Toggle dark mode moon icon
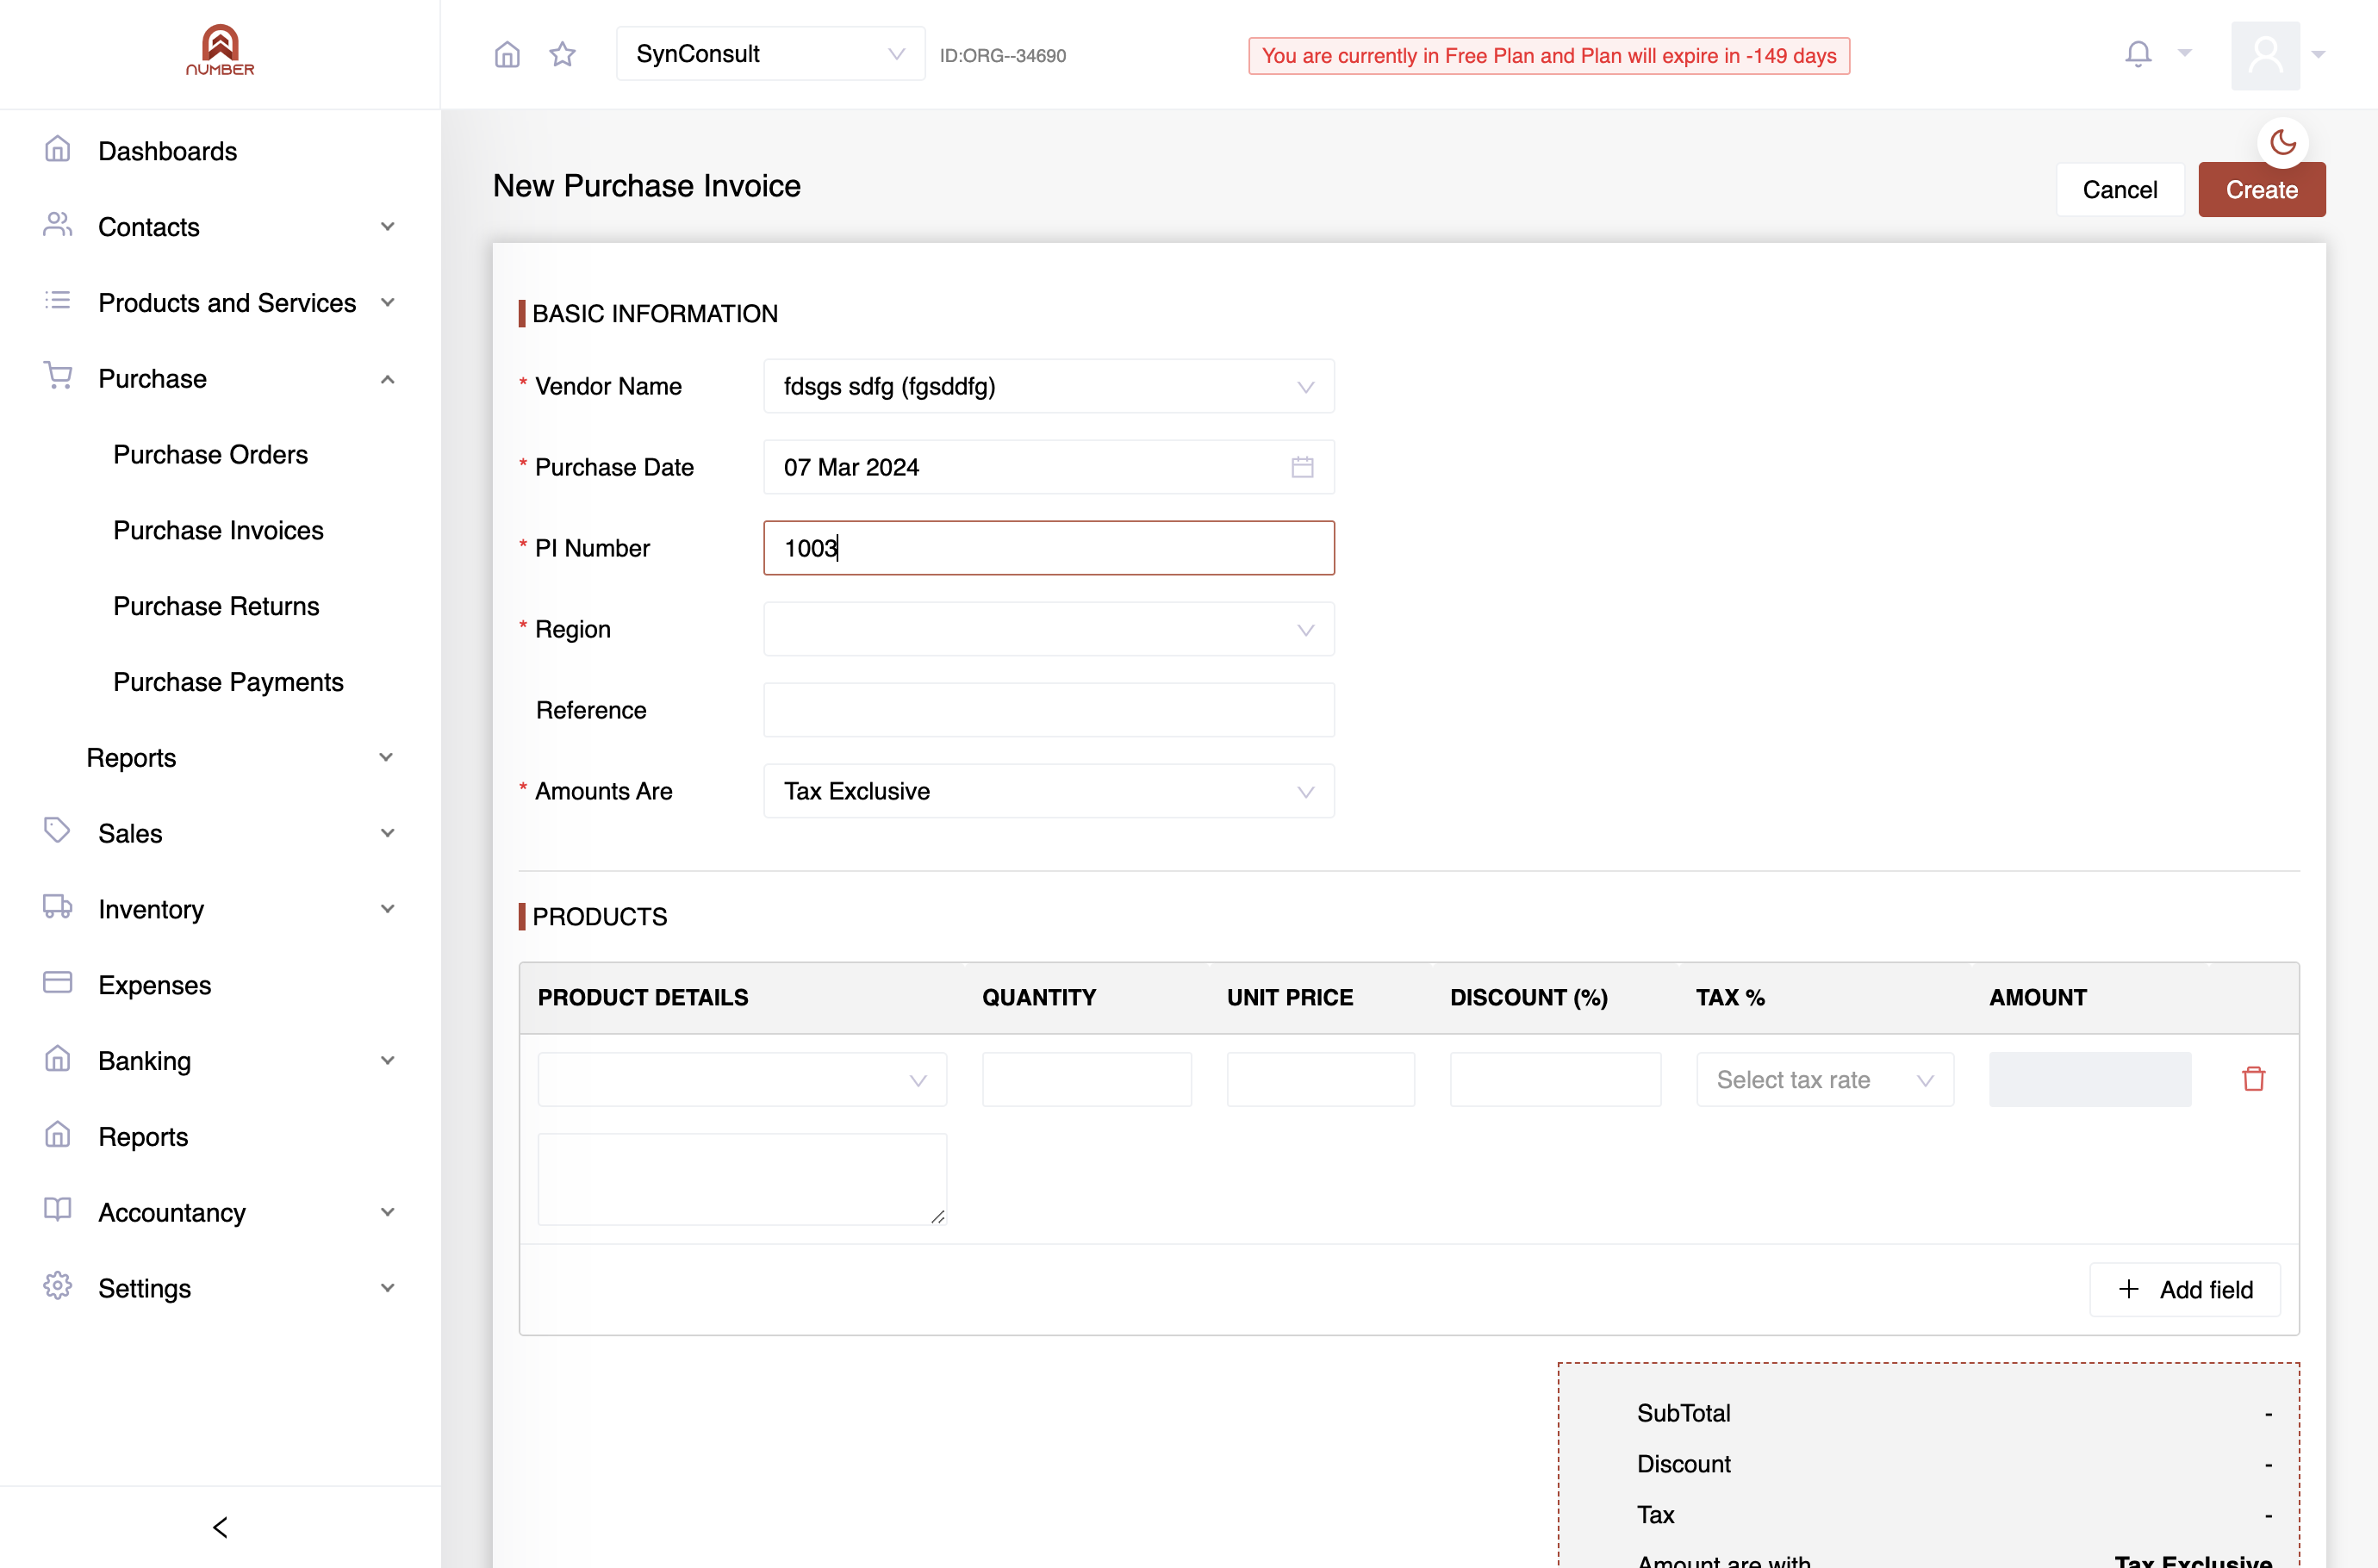This screenshot has width=2378, height=1568. click(2283, 142)
